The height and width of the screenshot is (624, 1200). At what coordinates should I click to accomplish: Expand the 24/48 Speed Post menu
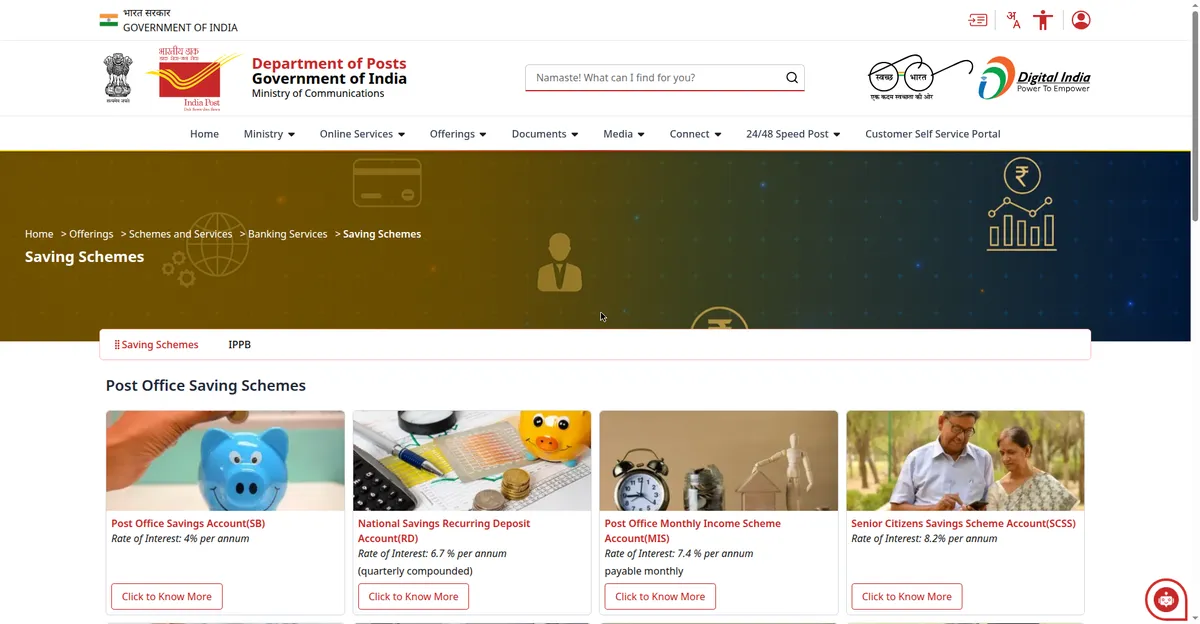(793, 134)
